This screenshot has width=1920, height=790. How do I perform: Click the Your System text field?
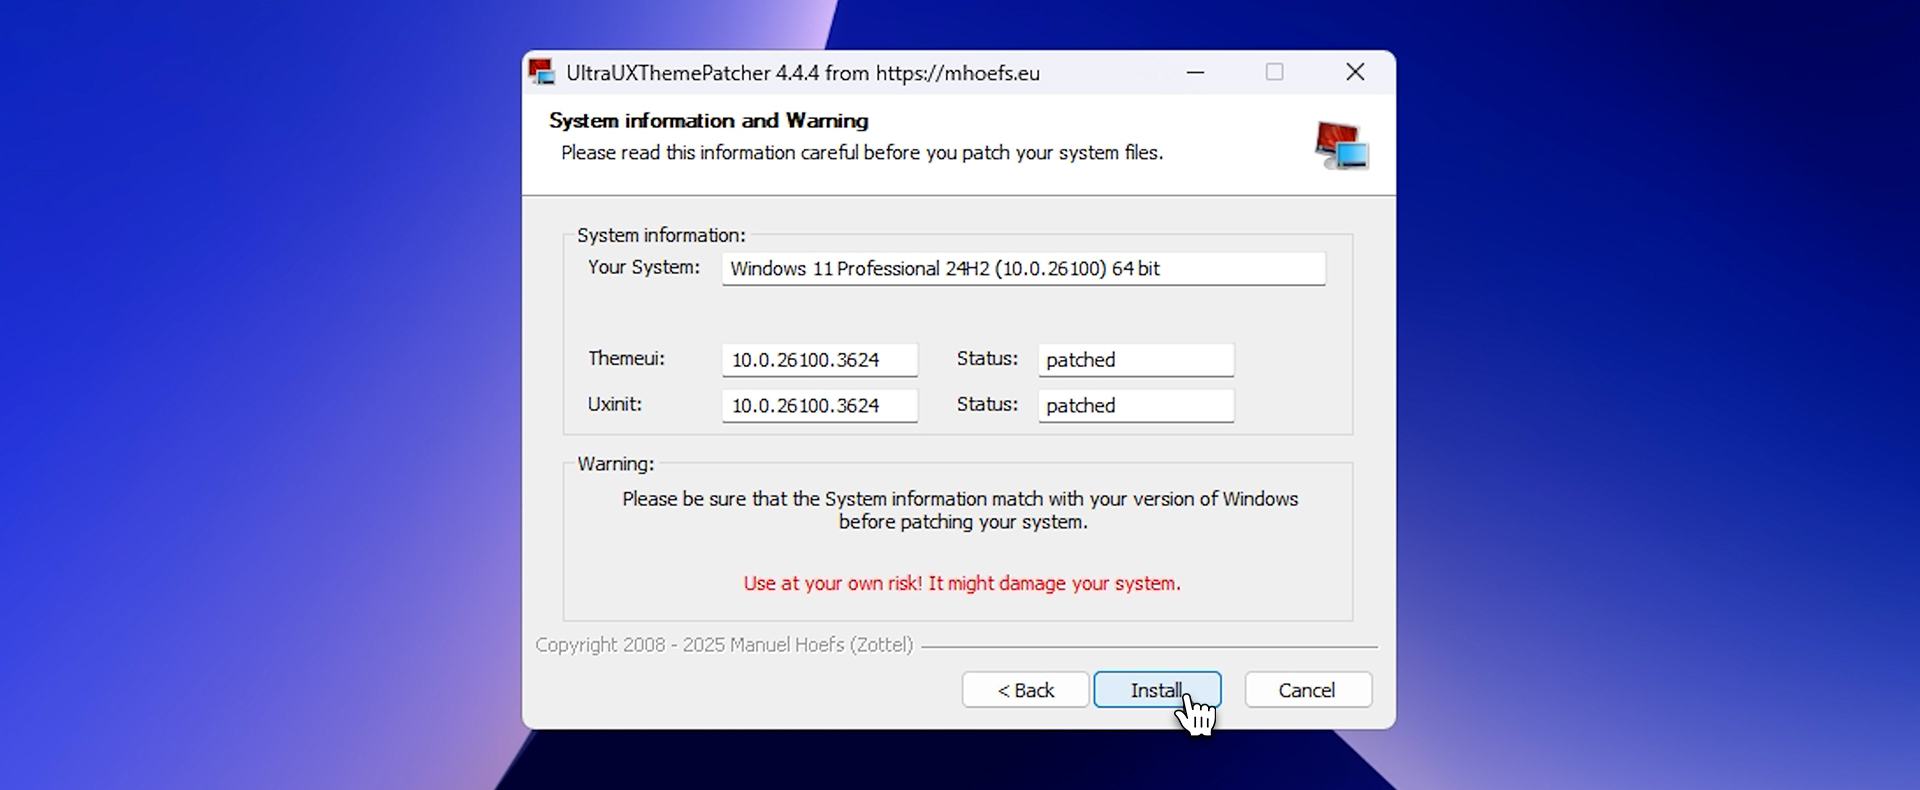point(1023,269)
